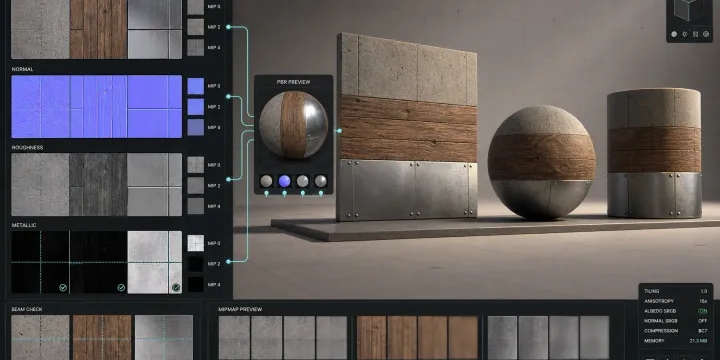The width and height of the screenshot is (720, 360).
Task: Select the Metallic MIP 2 swatch
Action: tap(196, 264)
